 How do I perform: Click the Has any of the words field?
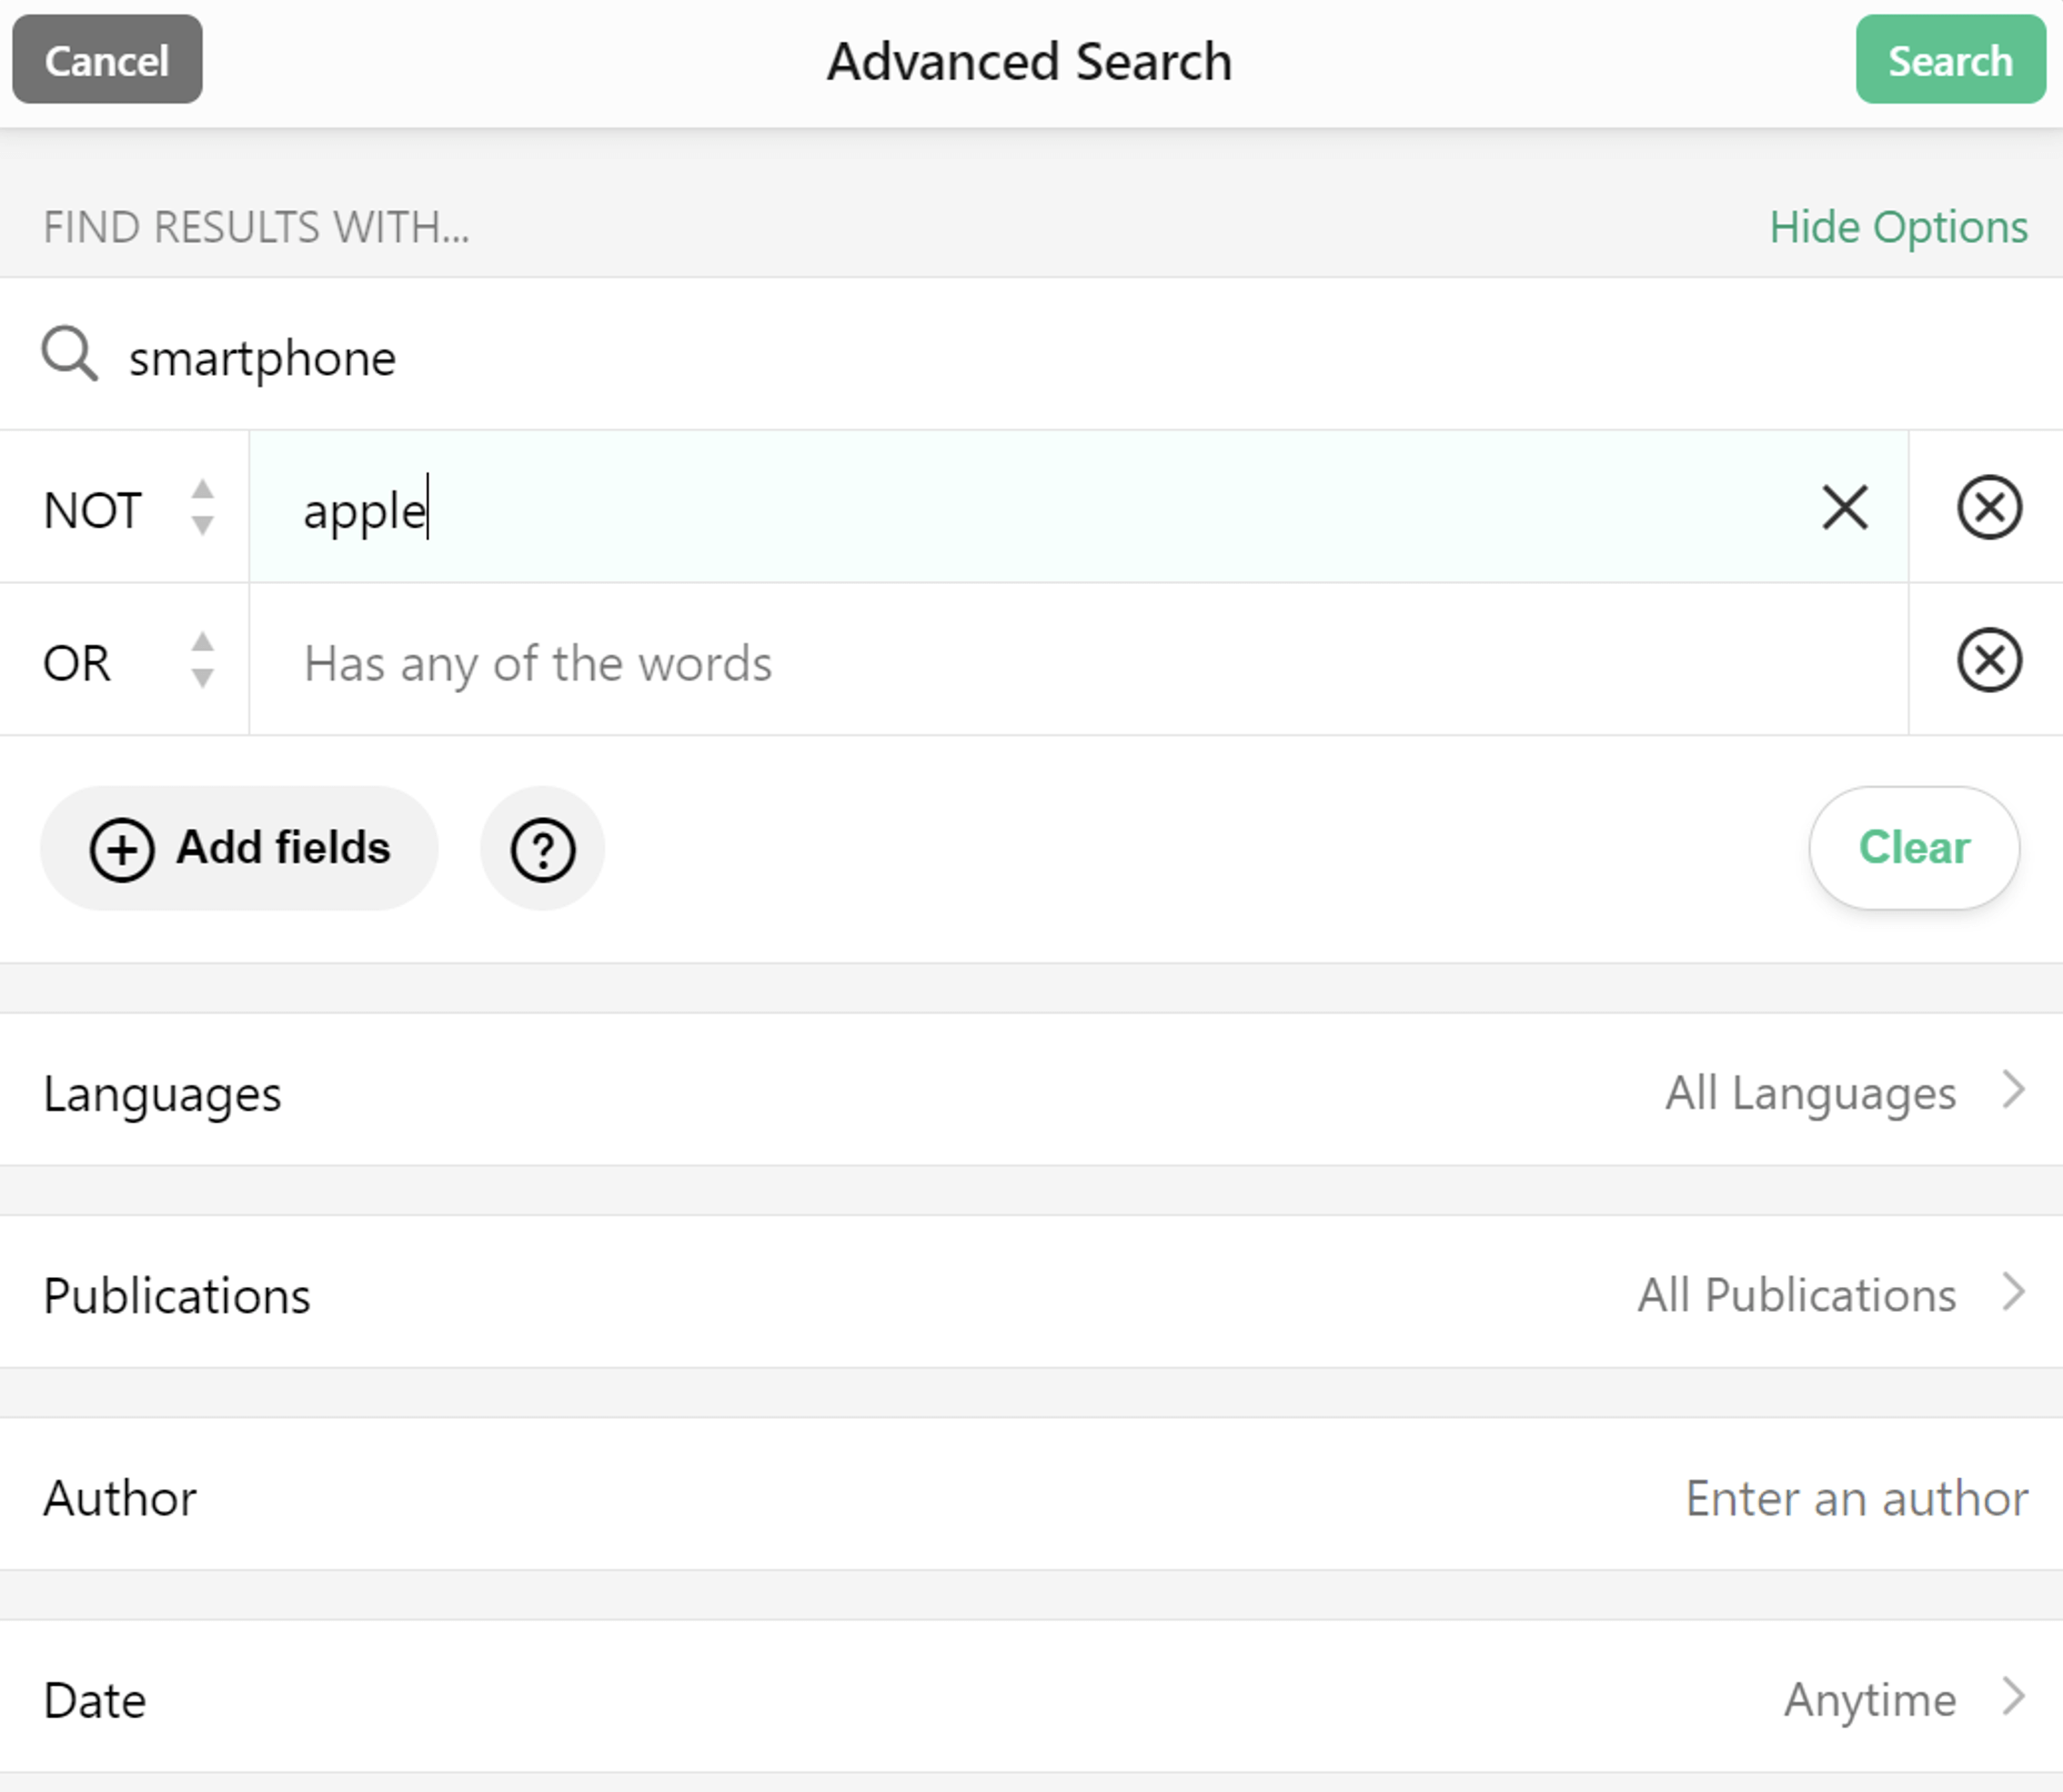(800, 662)
